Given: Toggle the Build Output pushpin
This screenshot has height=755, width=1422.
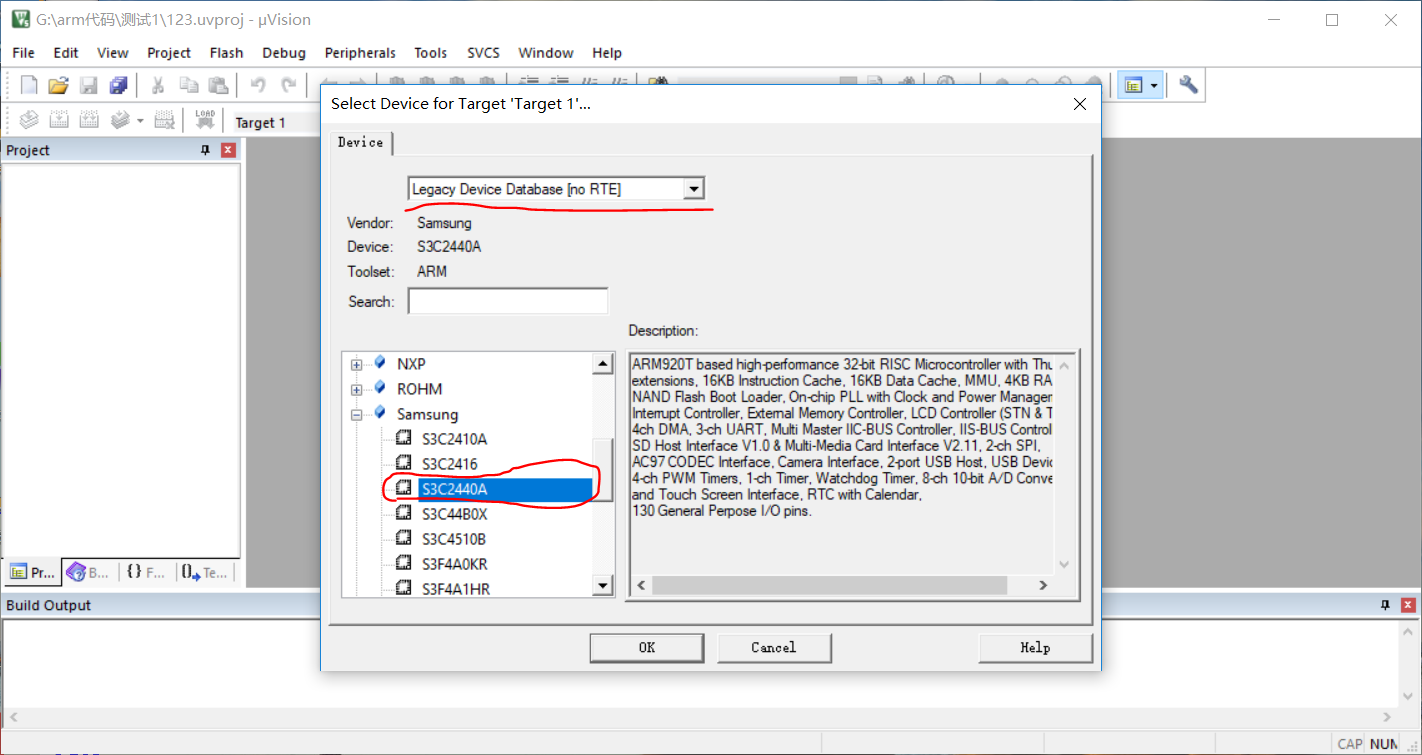Looking at the screenshot, I should [x=1386, y=605].
